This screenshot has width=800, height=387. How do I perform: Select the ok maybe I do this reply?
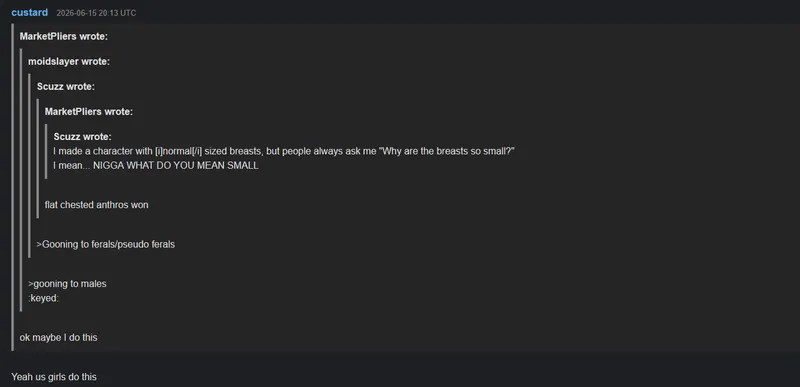(58, 338)
